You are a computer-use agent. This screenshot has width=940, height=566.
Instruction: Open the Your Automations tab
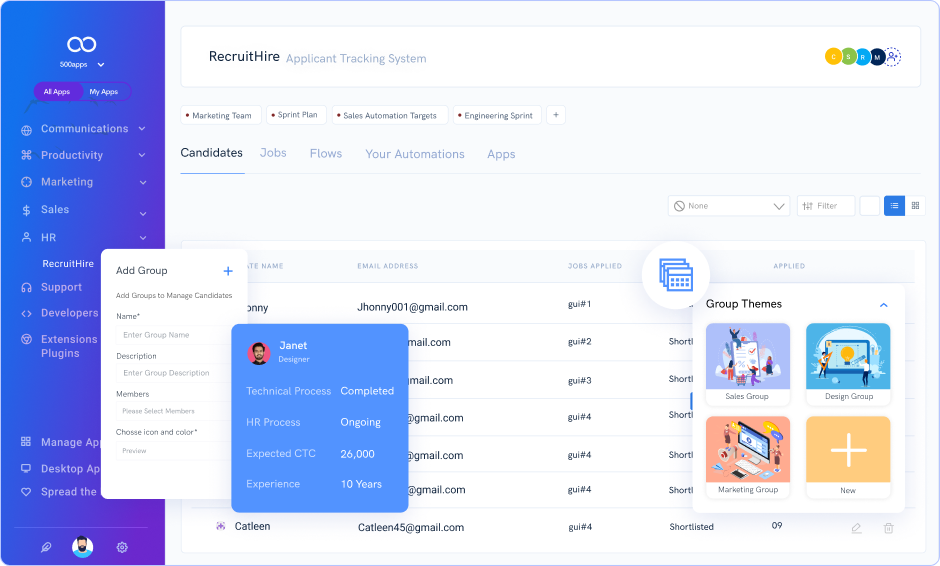coord(414,154)
